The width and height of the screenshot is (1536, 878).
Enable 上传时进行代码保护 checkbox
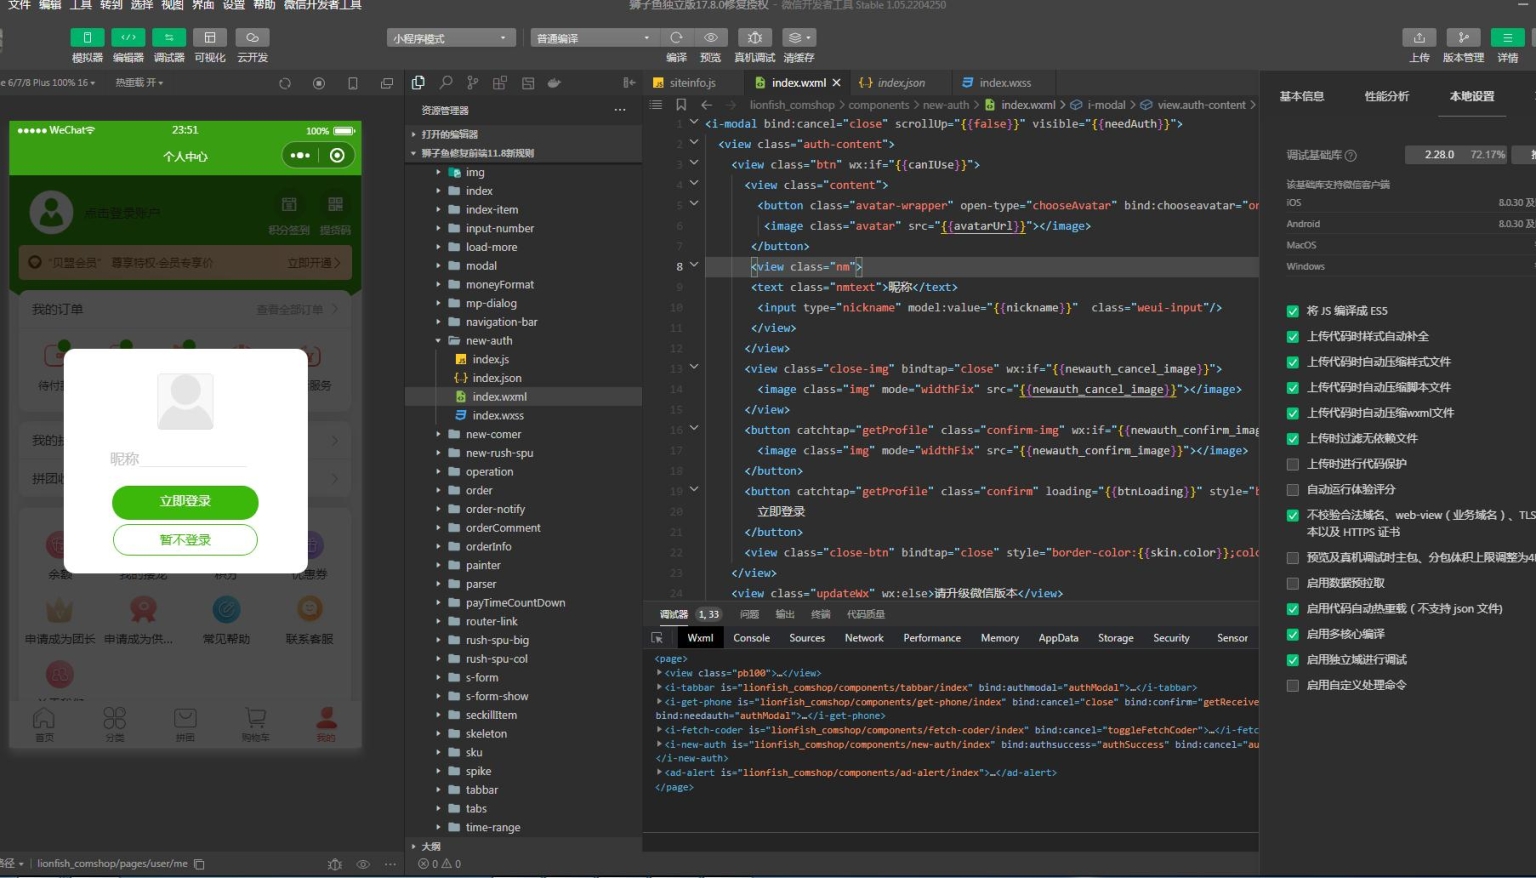1292,464
